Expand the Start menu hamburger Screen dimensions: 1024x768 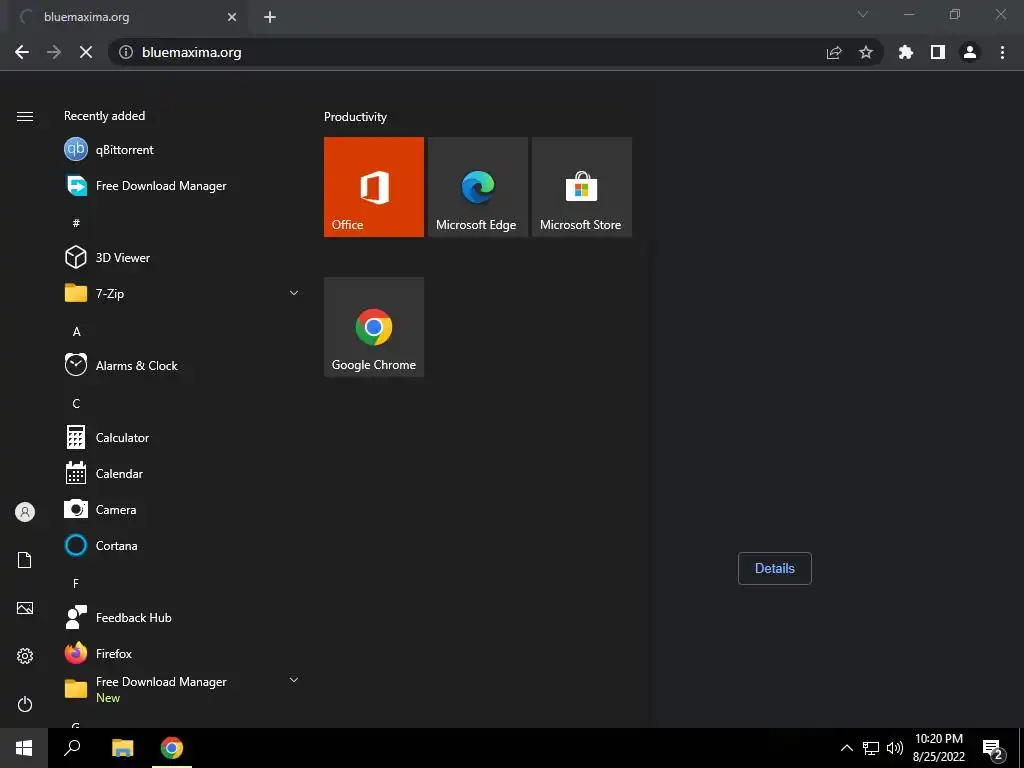pyautogui.click(x=25, y=116)
